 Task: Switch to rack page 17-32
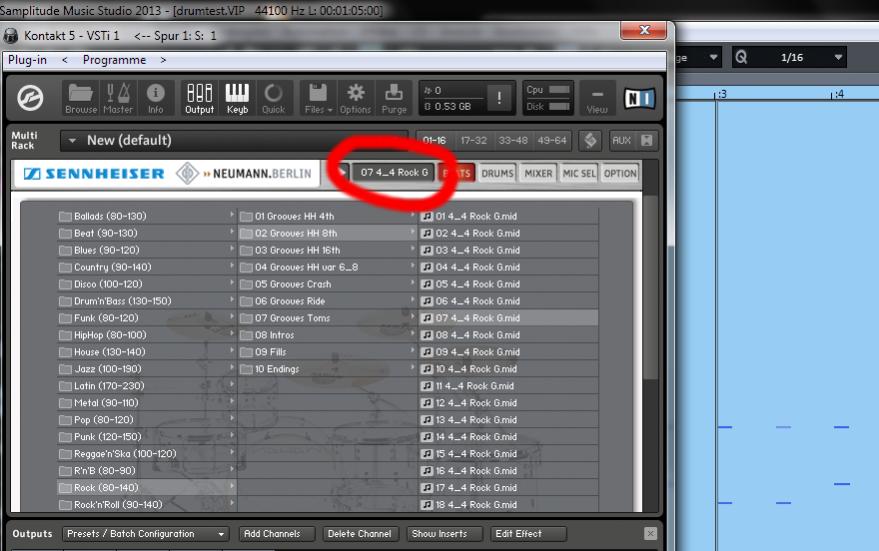(474, 140)
